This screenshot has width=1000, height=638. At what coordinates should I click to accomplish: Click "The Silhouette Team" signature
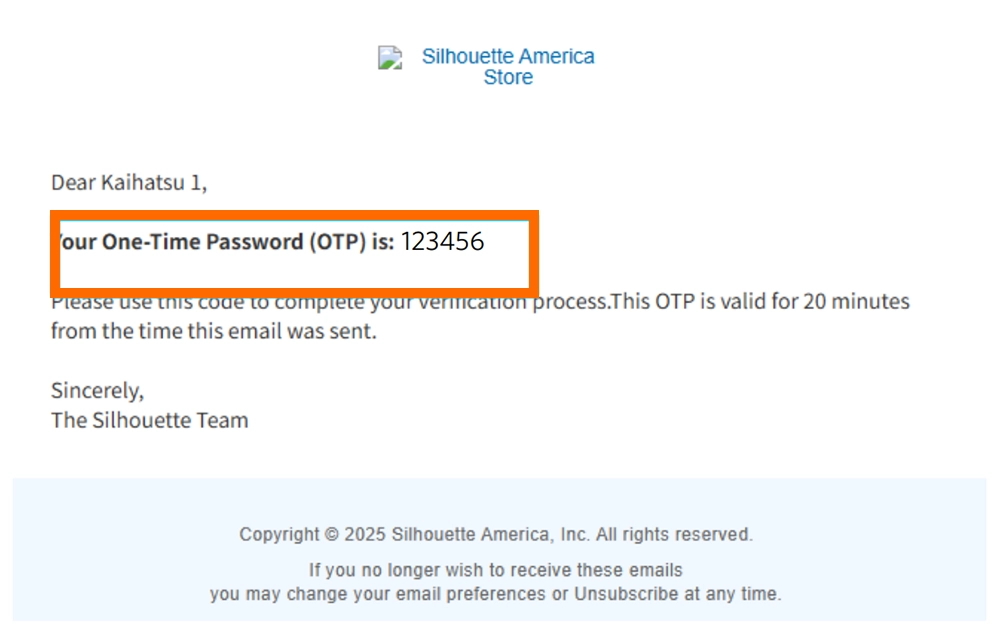(149, 421)
